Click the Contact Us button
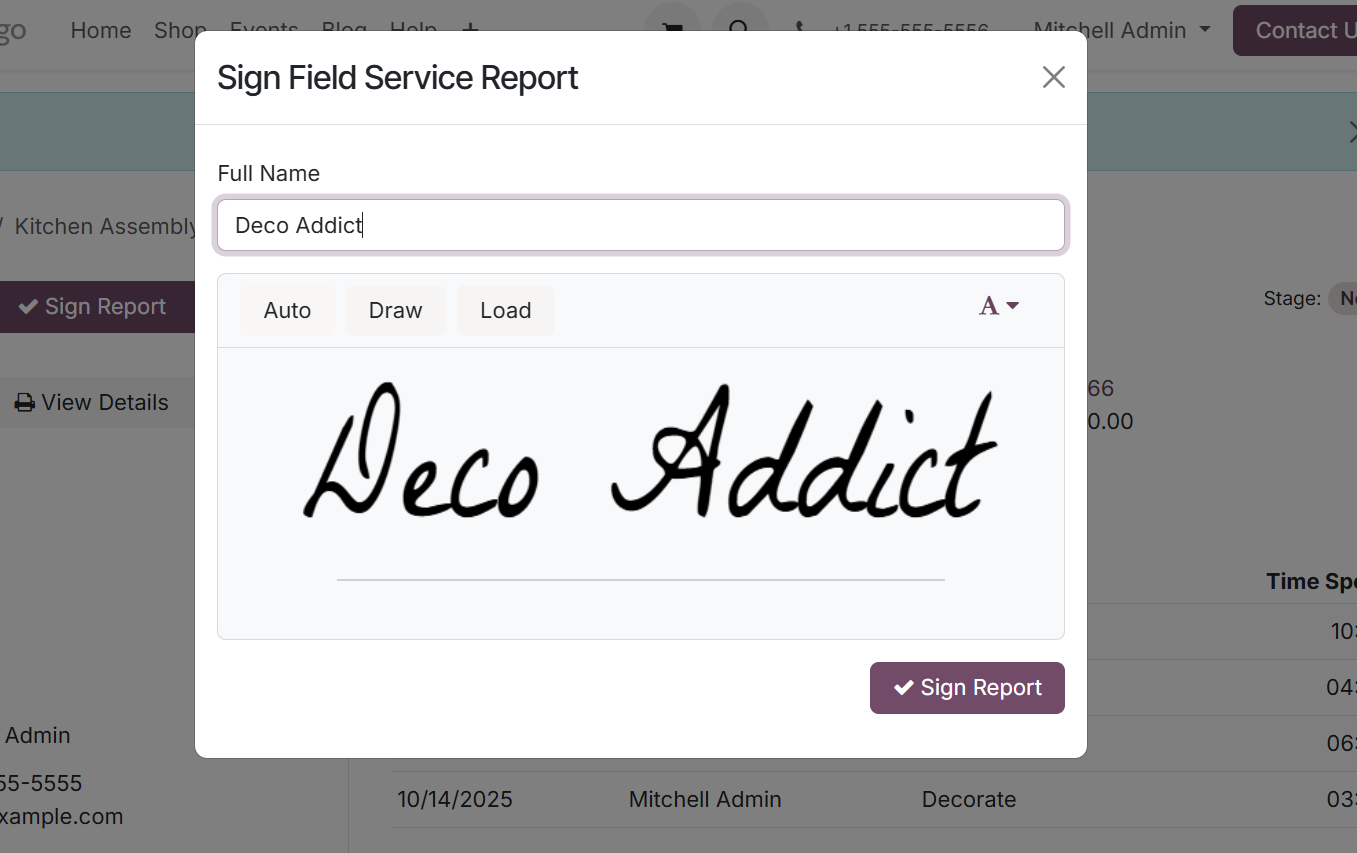The height and width of the screenshot is (853, 1357). pos(1300,31)
